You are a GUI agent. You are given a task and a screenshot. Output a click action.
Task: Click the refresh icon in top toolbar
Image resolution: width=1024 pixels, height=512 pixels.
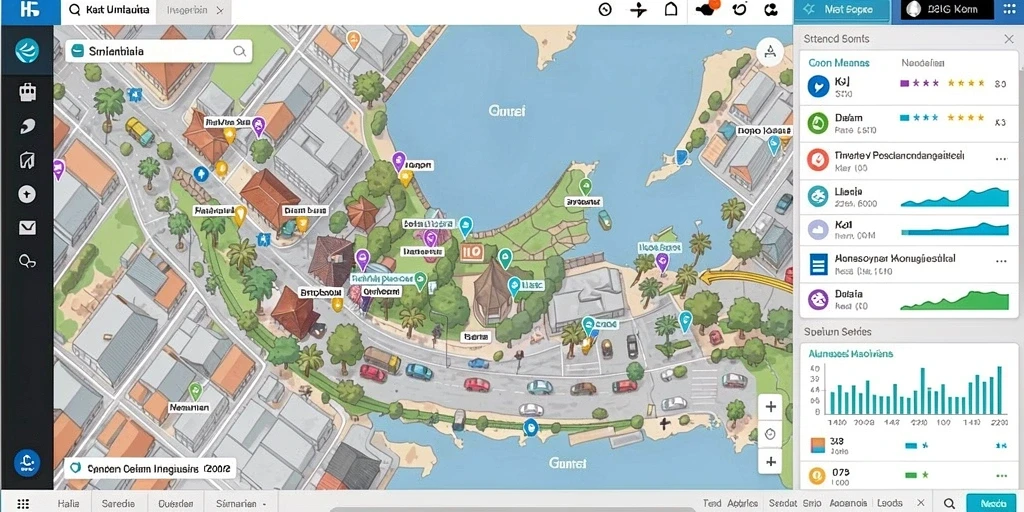pos(739,10)
